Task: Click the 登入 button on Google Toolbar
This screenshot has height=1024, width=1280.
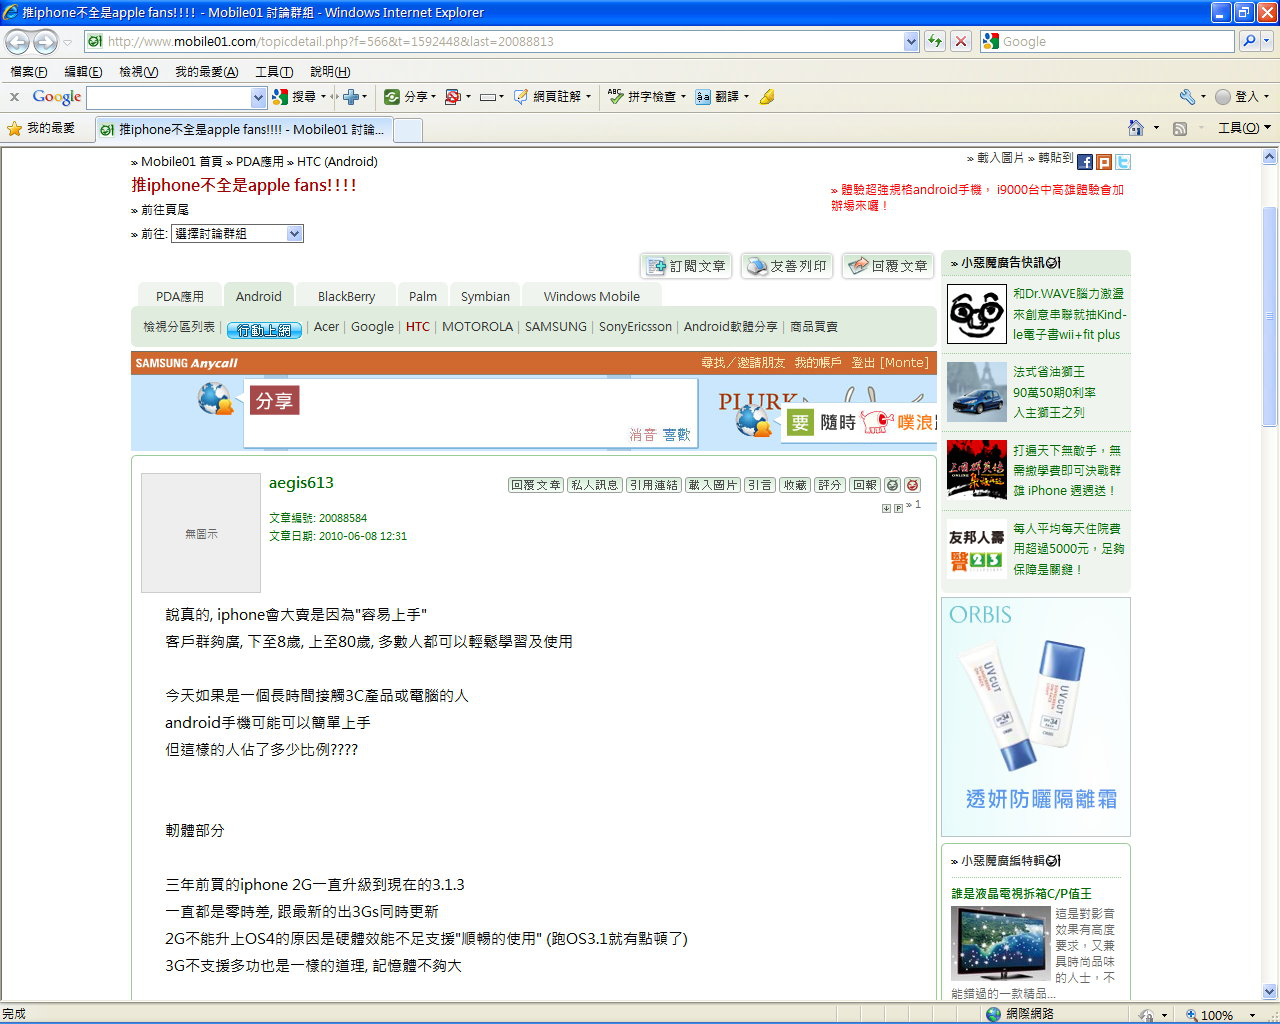Action: pos(1242,97)
